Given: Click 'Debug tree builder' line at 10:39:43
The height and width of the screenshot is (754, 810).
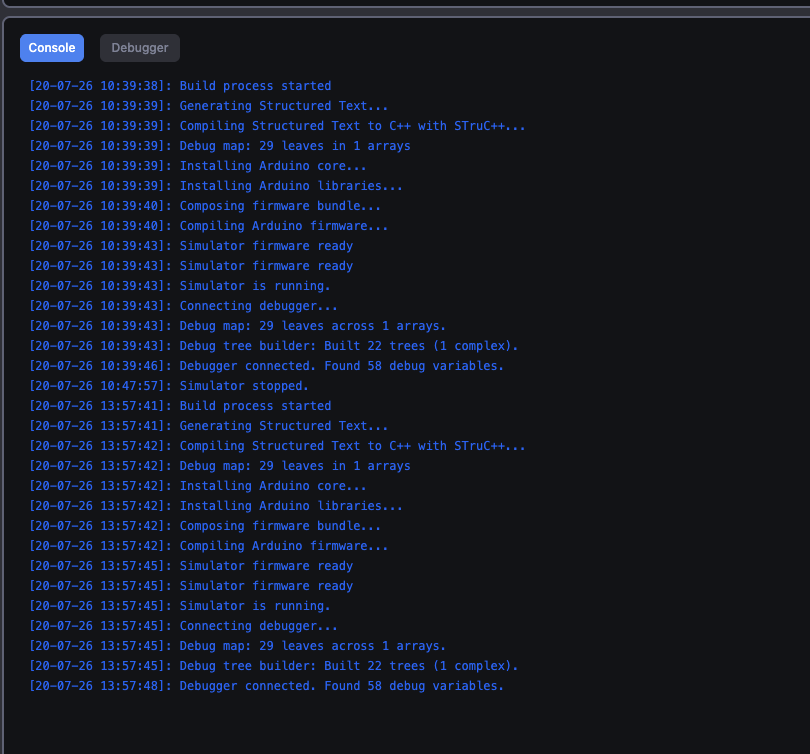Looking at the screenshot, I should [x=274, y=346].
